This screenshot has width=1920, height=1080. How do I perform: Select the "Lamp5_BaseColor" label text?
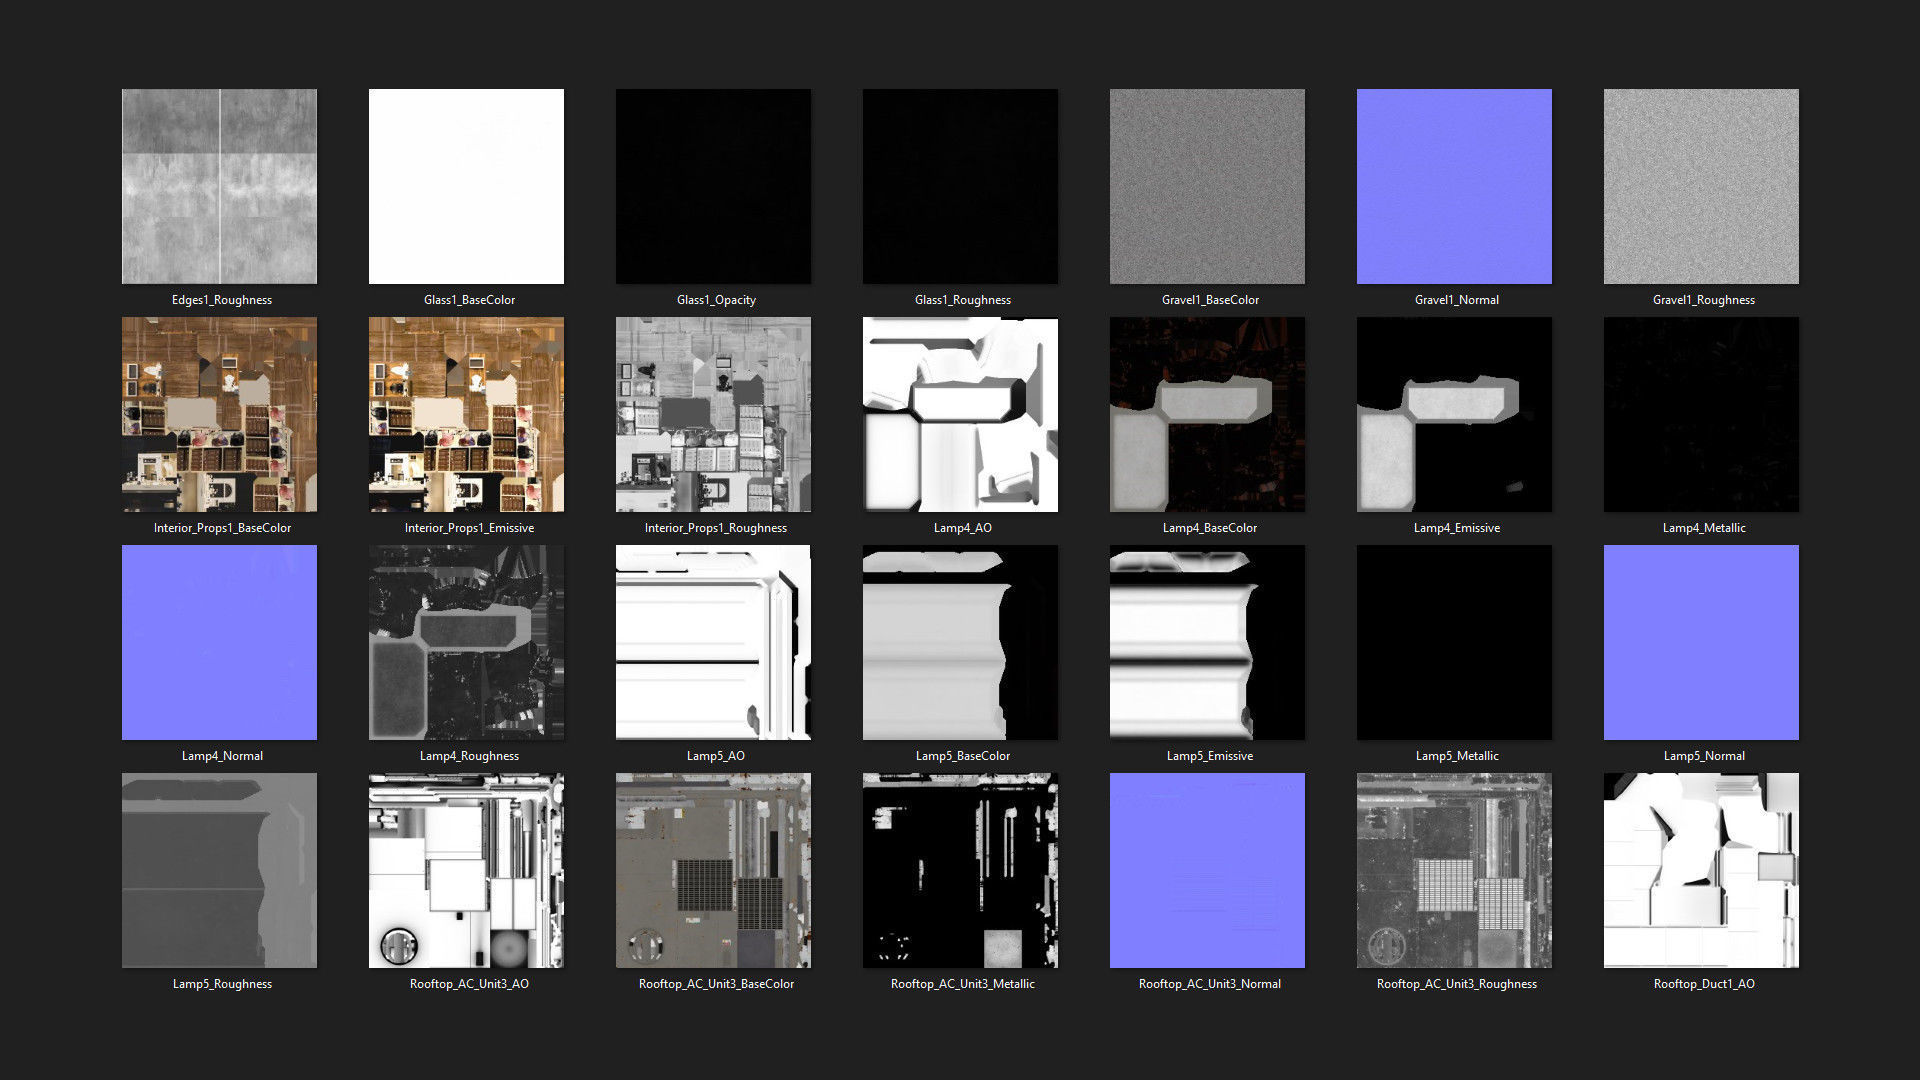pyautogui.click(x=963, y=756)
